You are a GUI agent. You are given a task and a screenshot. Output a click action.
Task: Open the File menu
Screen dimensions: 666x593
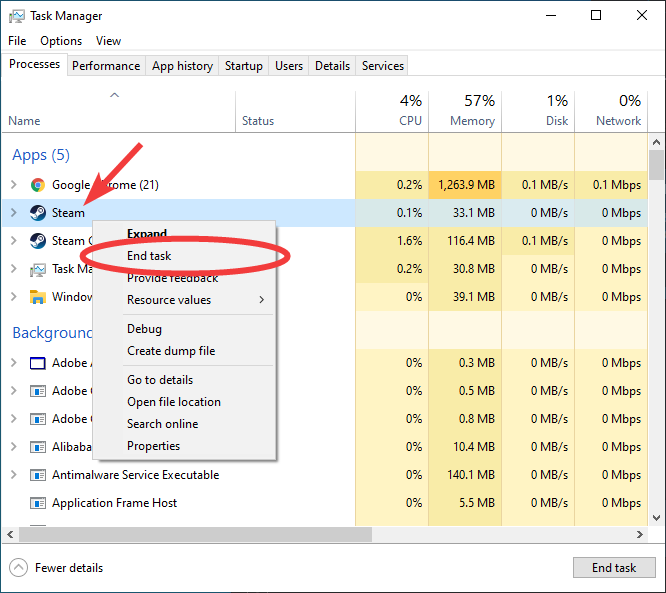point(17,41)
